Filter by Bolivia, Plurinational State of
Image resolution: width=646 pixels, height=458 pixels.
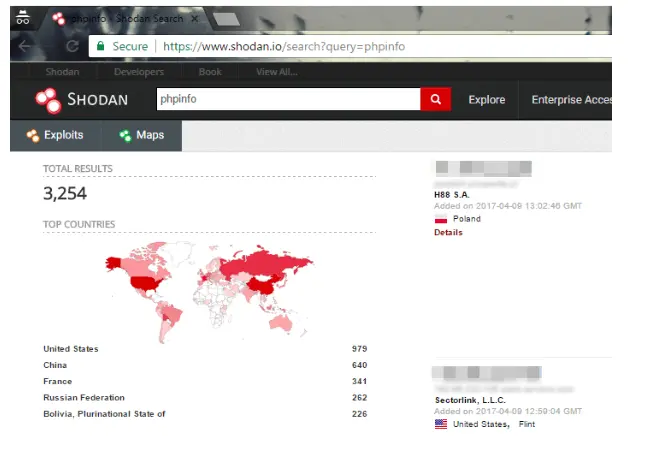[x=104, y=414]
